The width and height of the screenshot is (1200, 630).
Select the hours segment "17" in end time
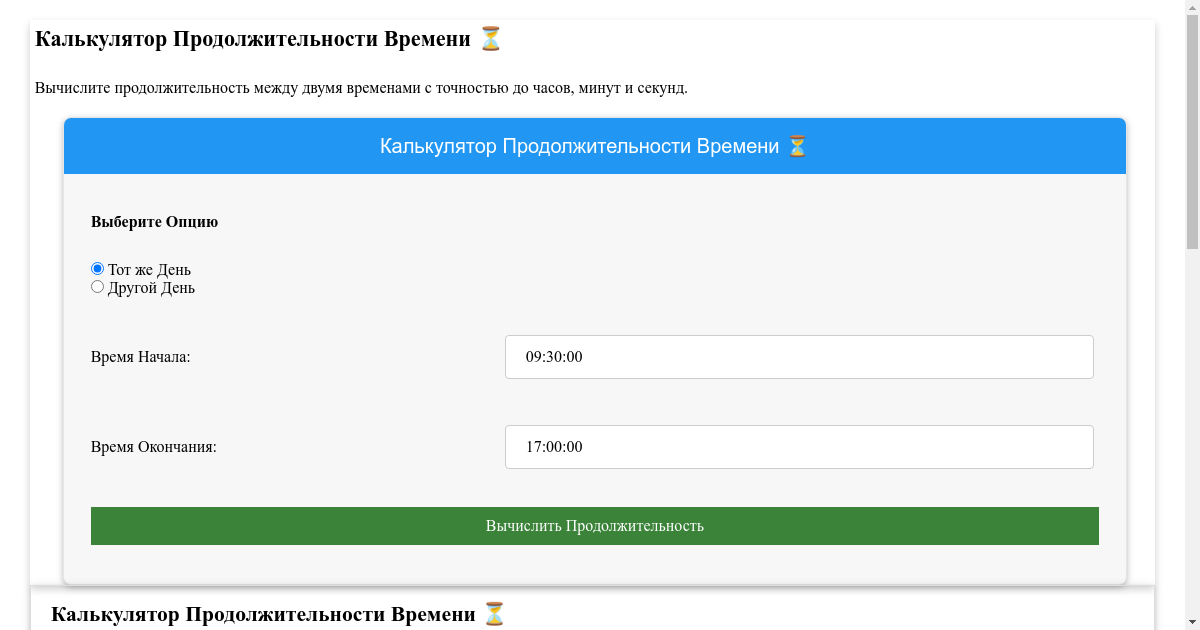pos(534,447)
